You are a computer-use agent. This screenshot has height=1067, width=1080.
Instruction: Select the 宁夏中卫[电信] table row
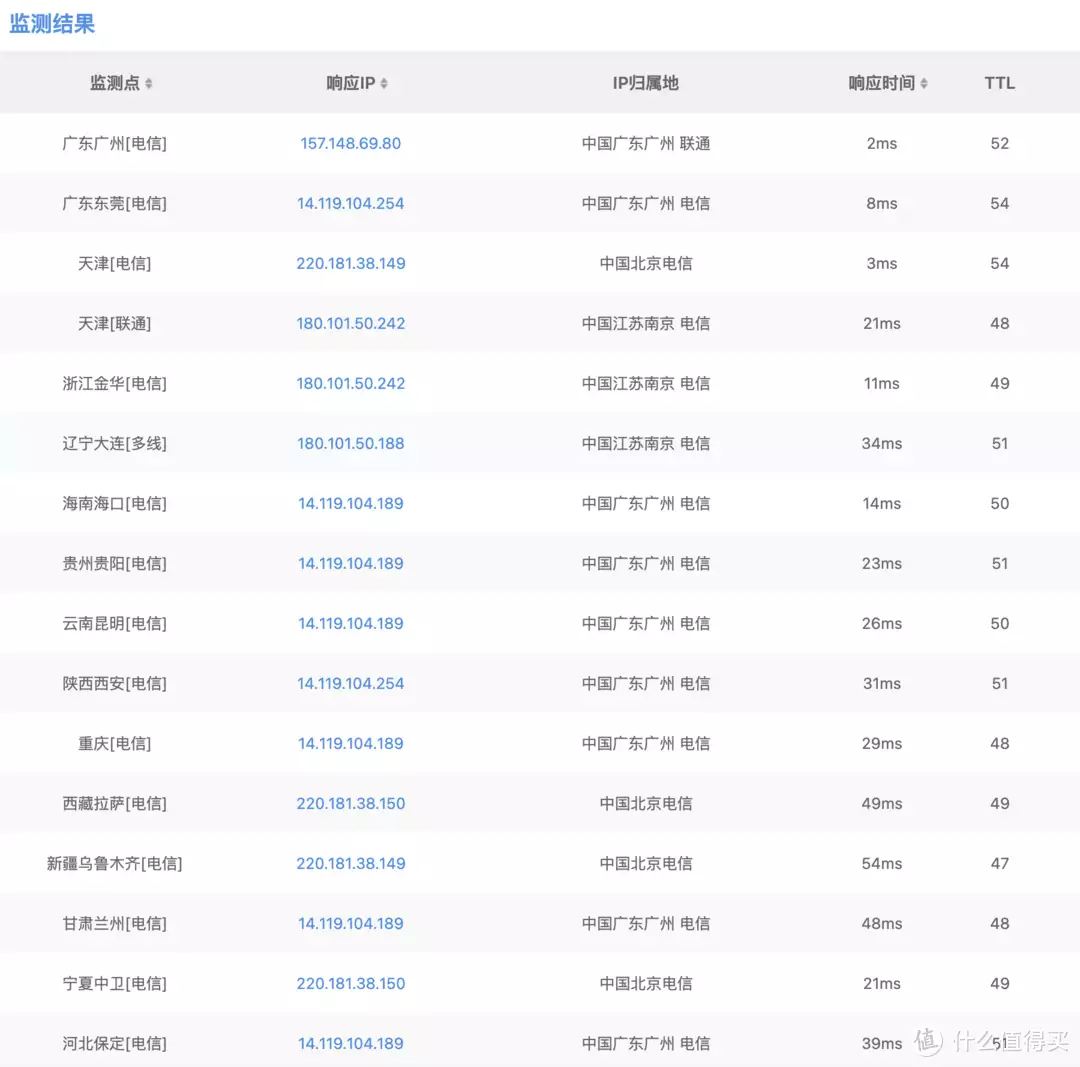click(x=540, y=983)
